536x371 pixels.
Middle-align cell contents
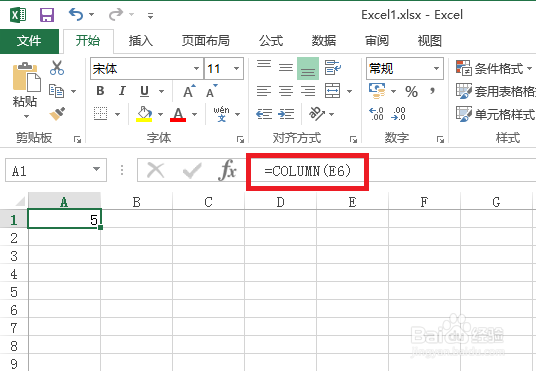click(286, 68)
